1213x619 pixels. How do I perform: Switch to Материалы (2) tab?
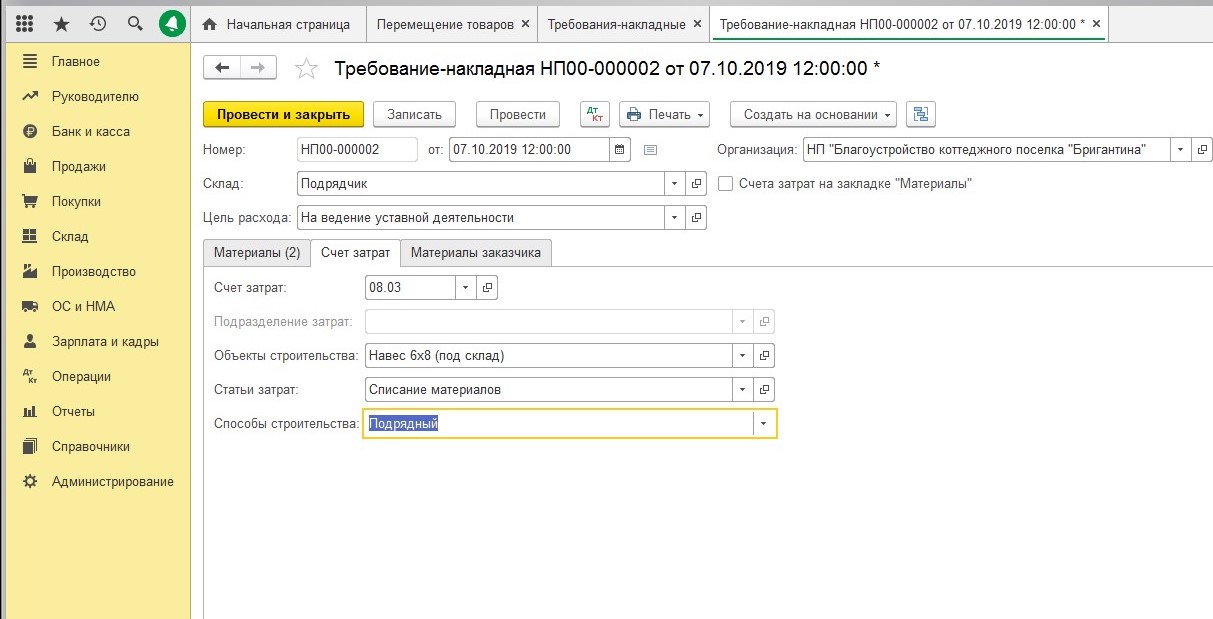pos(256,253)
